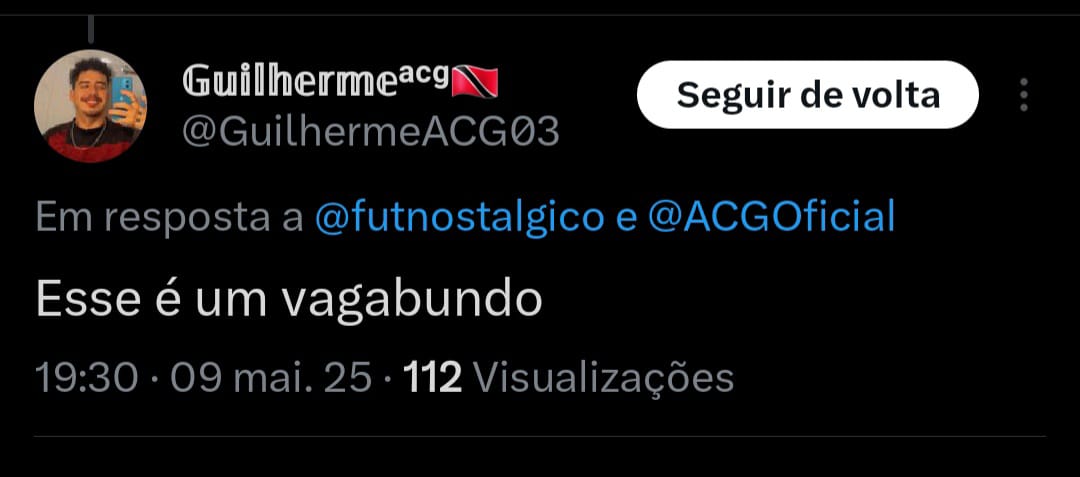This screenshot has height=477, width=1080.
Task: Click the 112 views count
Action: 432,379
